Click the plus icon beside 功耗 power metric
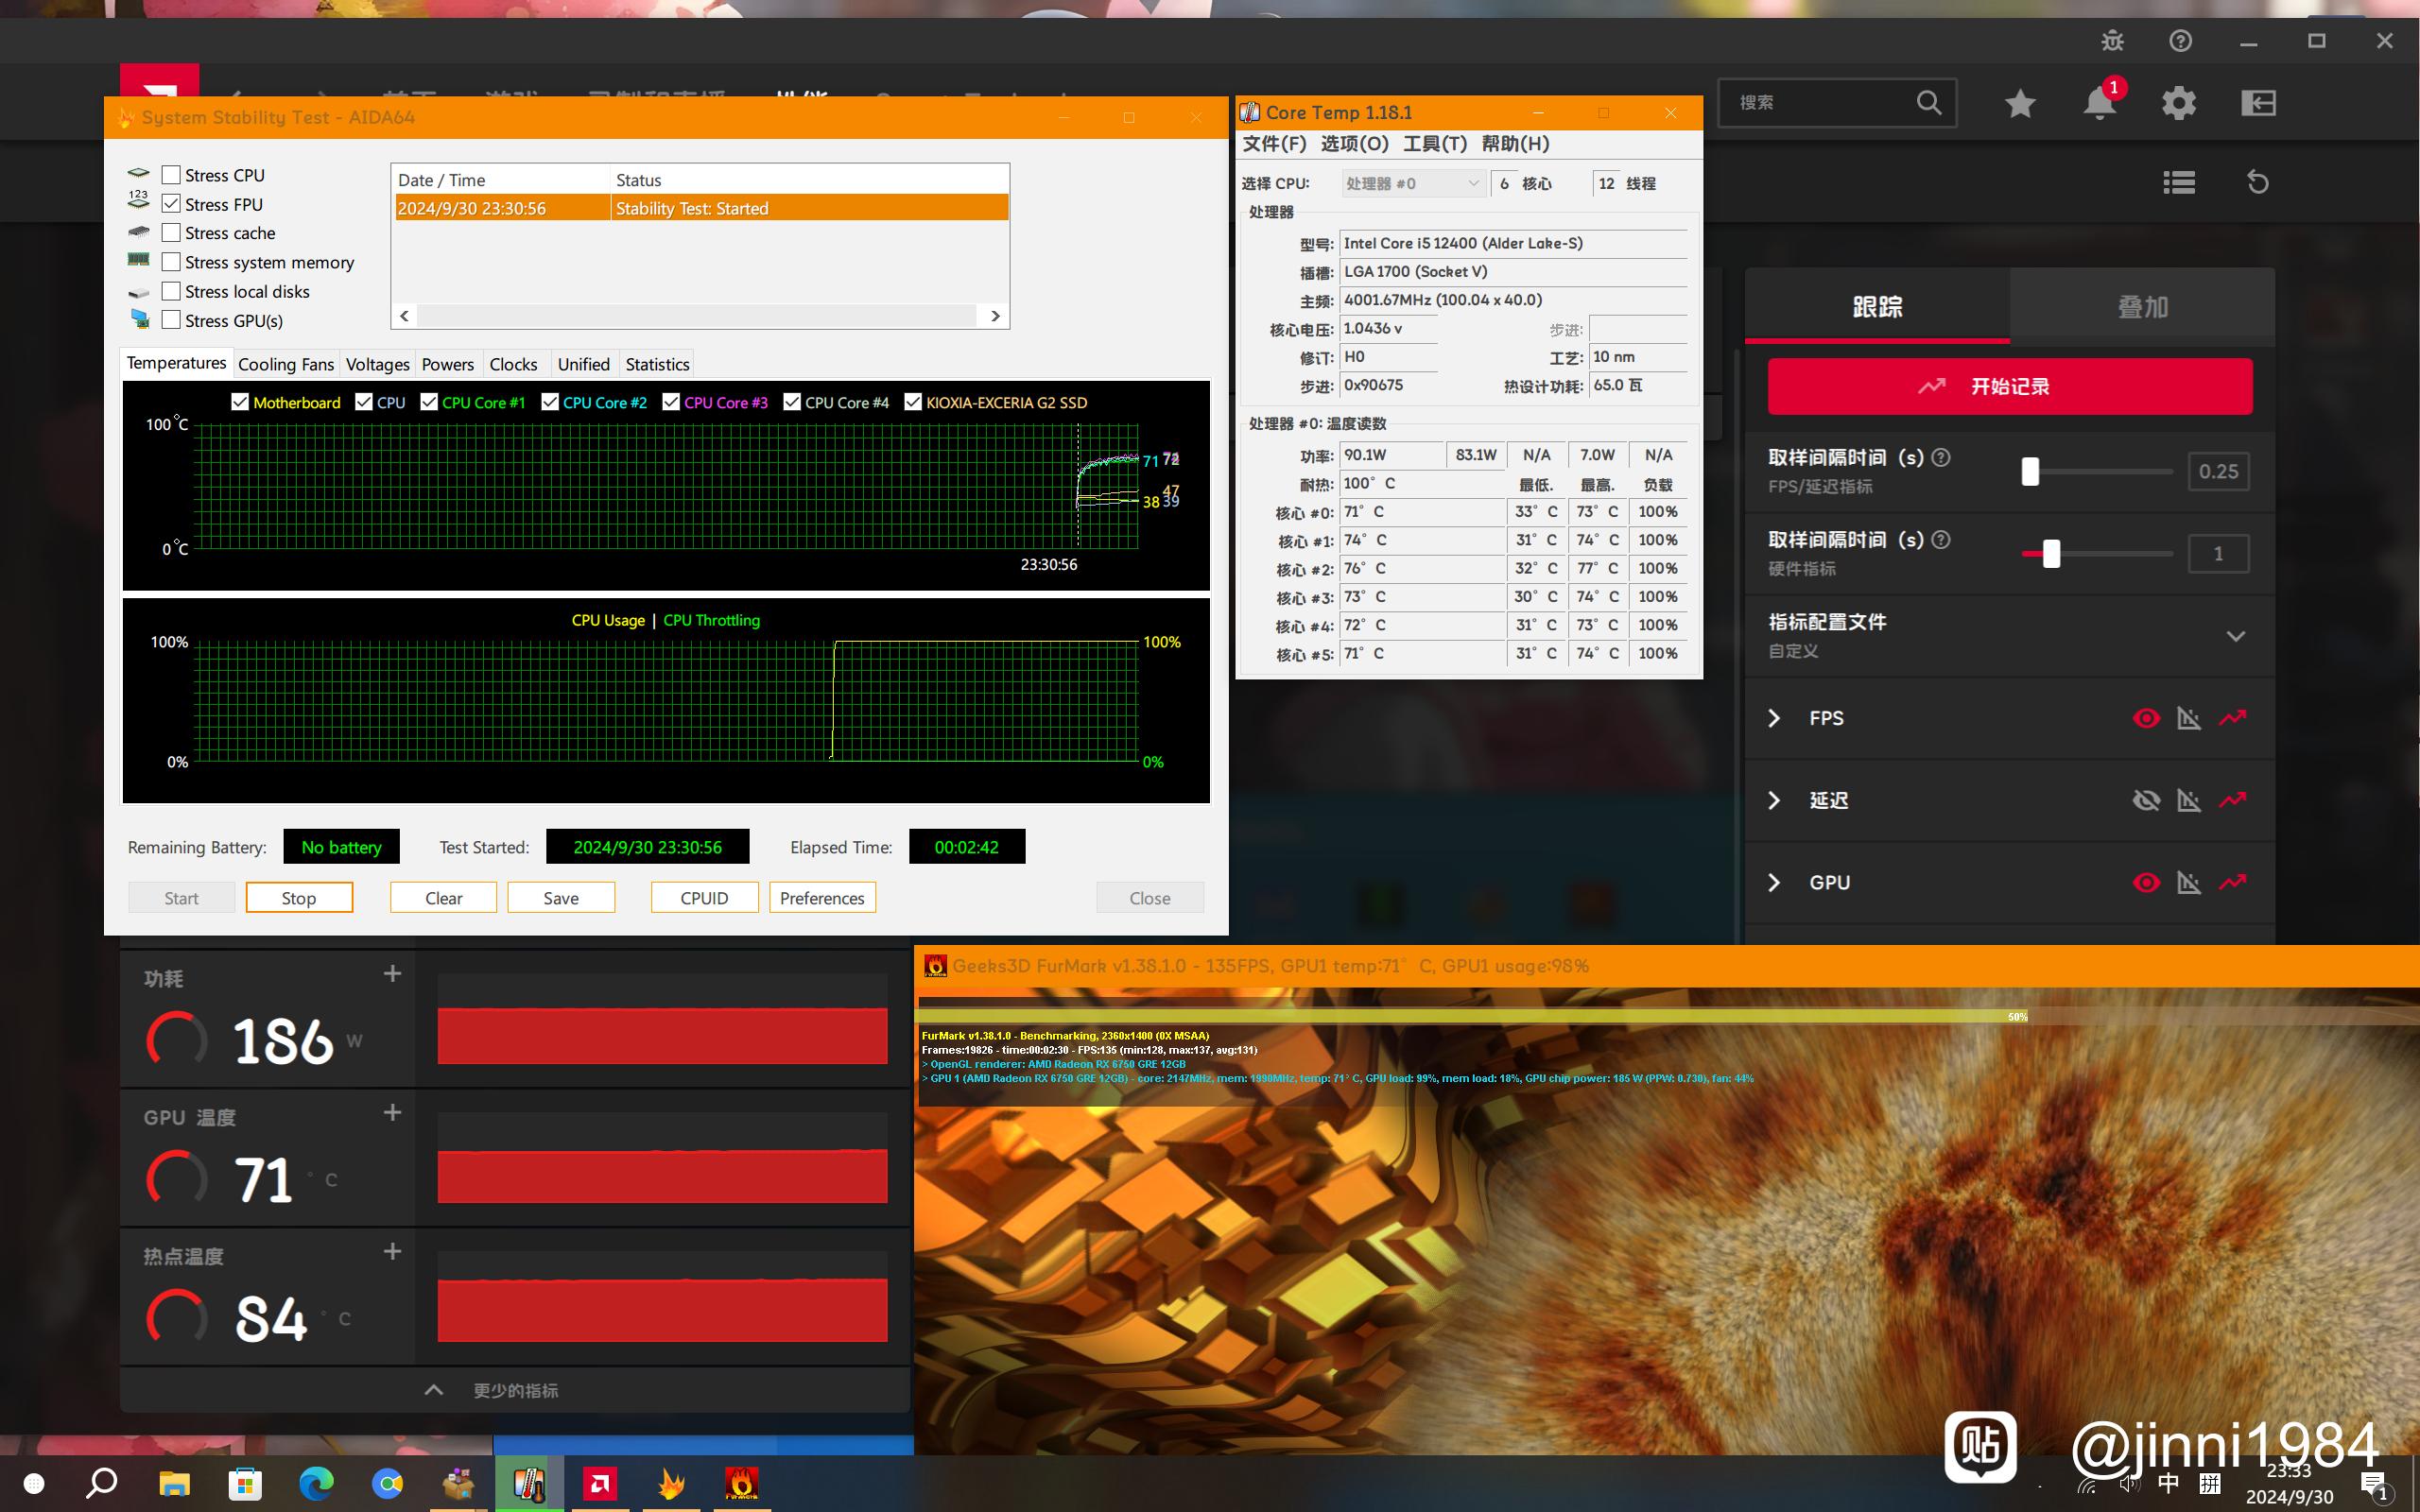The width and height of the screenshot is (2420, 1512). [x=393, y=974]
